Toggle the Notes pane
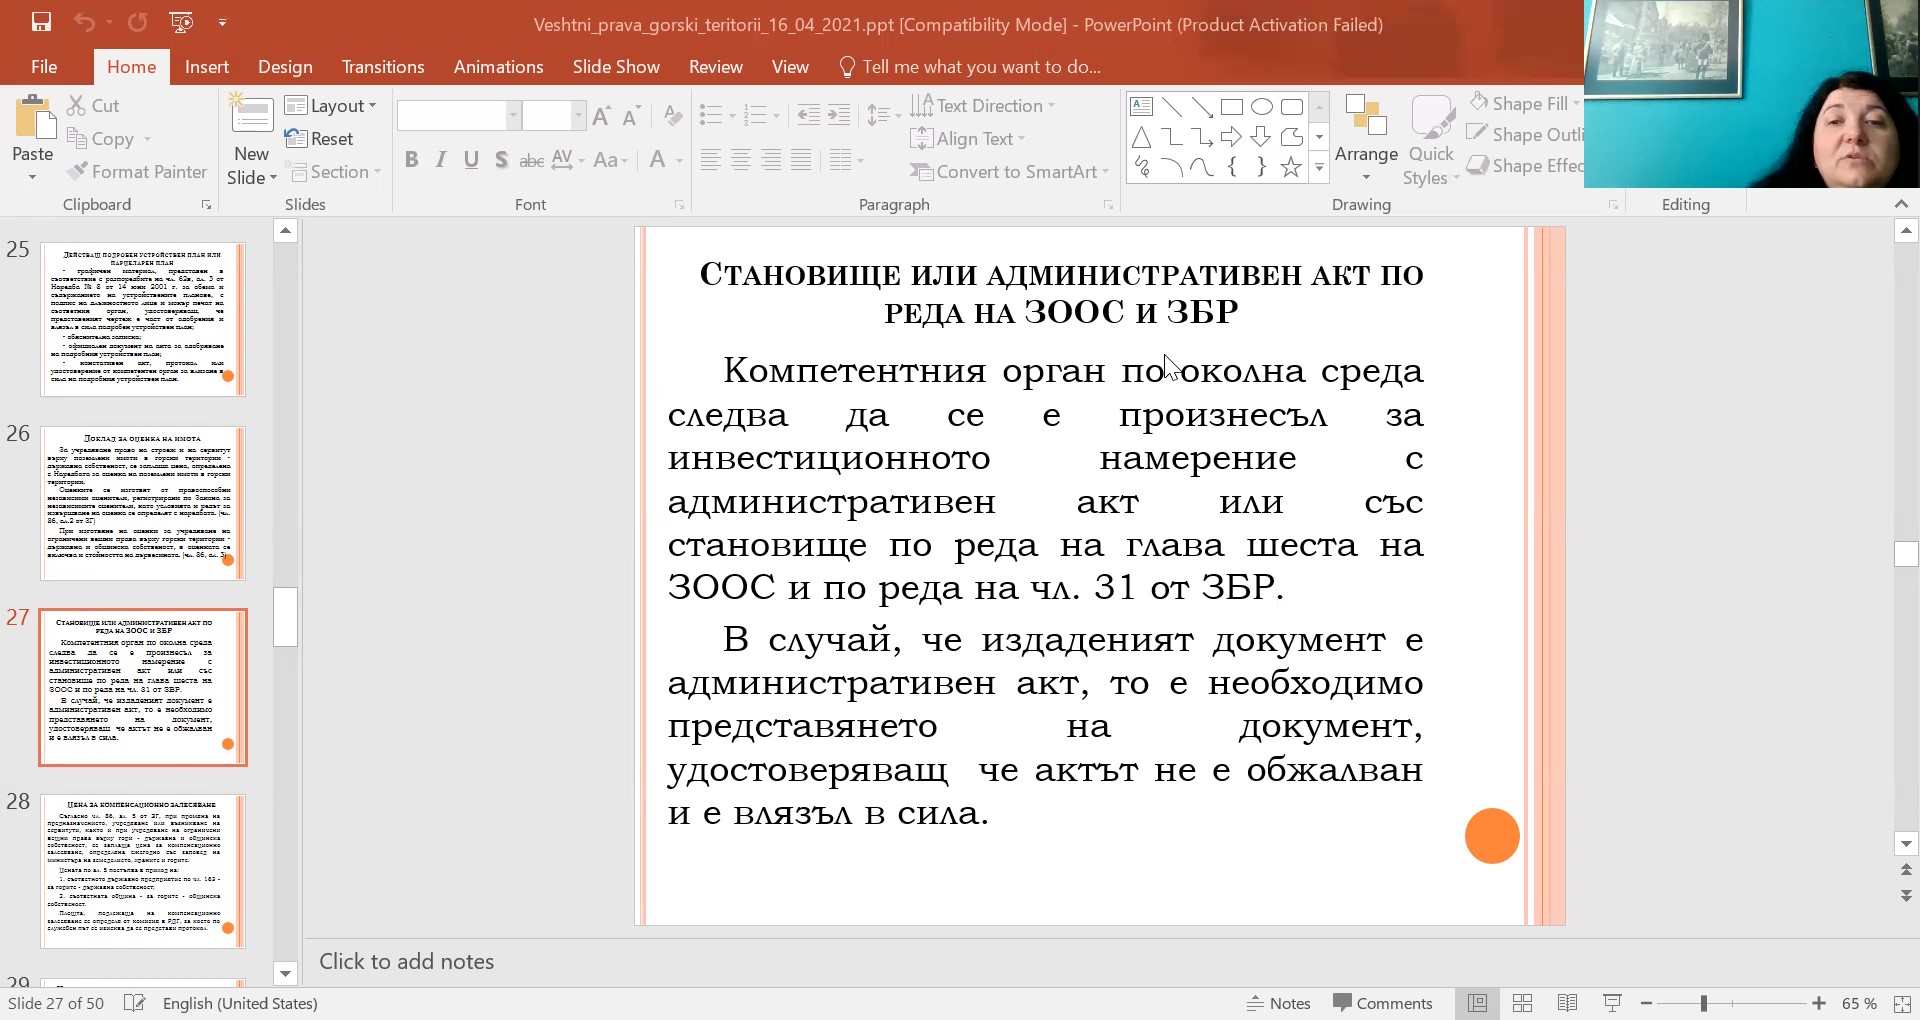The image size is (1920, 1020). click(x=1278, y=1003)
